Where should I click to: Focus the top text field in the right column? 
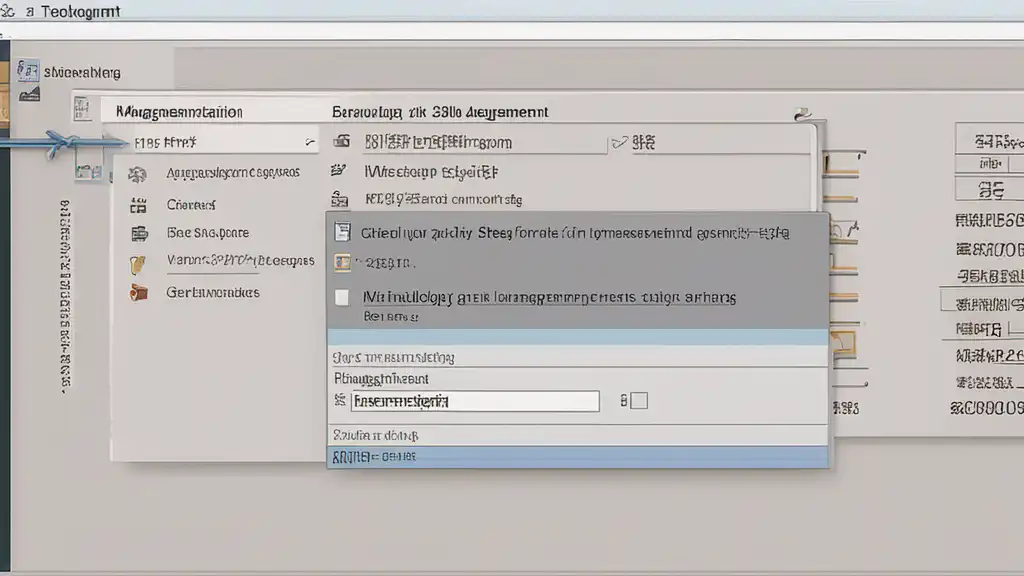[x=485, y=142]
